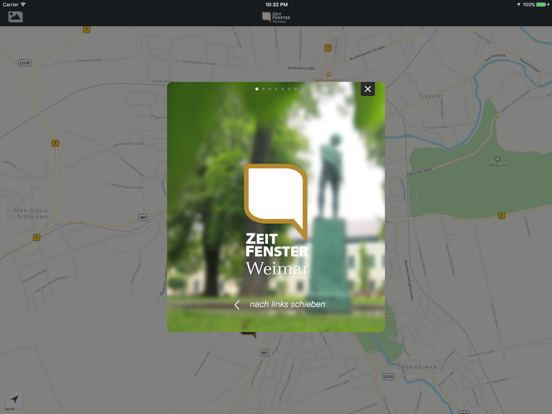This screenshot has height=414, width=552.
Task: Tap the 'nach links schieben' hint text
Action: click(287, 304)
